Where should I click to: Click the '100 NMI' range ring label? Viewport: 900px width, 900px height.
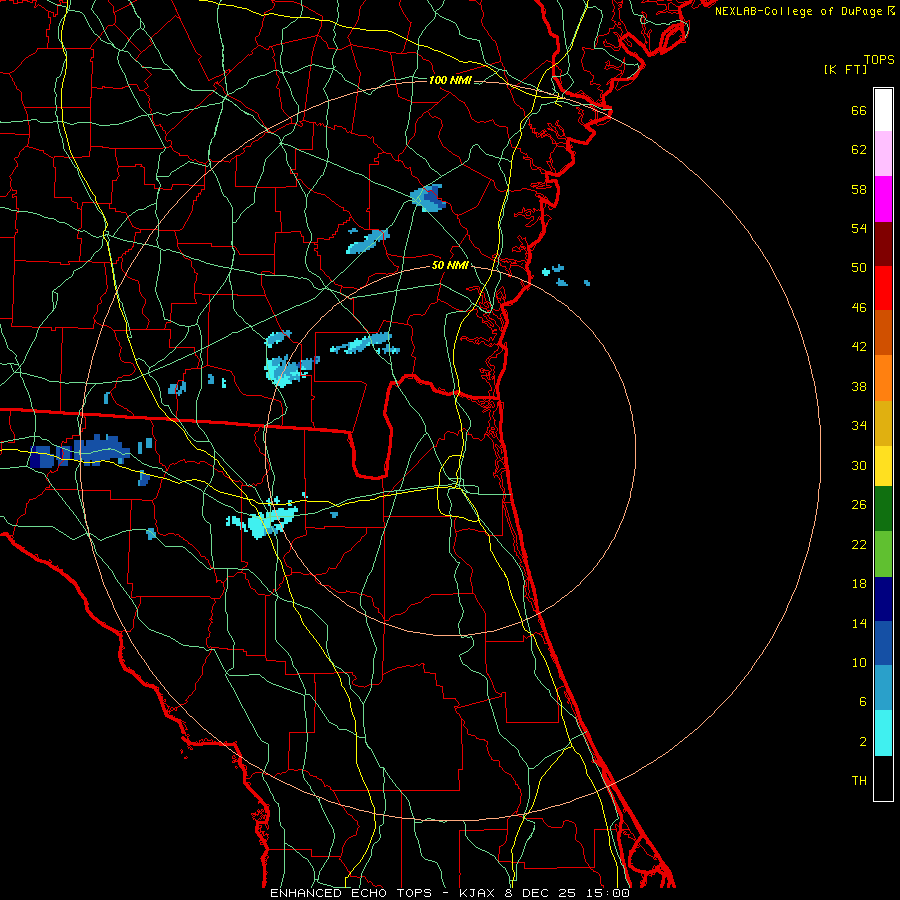point(450,80)
